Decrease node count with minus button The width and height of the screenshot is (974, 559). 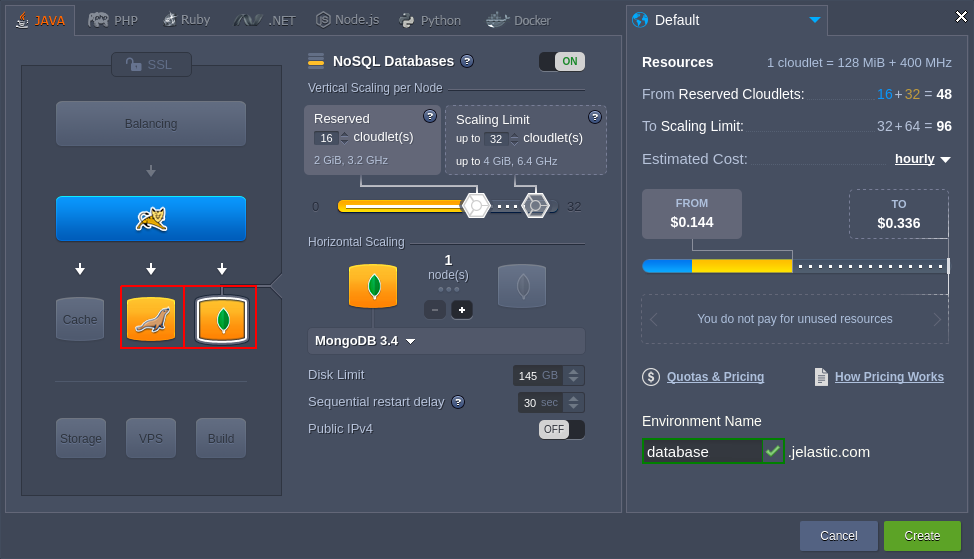pos(435,309)
